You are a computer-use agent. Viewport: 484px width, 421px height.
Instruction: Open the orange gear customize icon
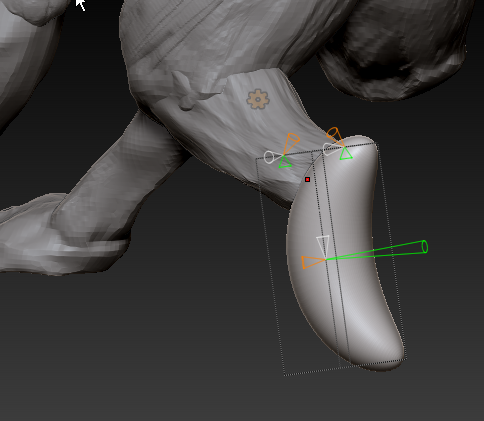[x=258, y=99]
